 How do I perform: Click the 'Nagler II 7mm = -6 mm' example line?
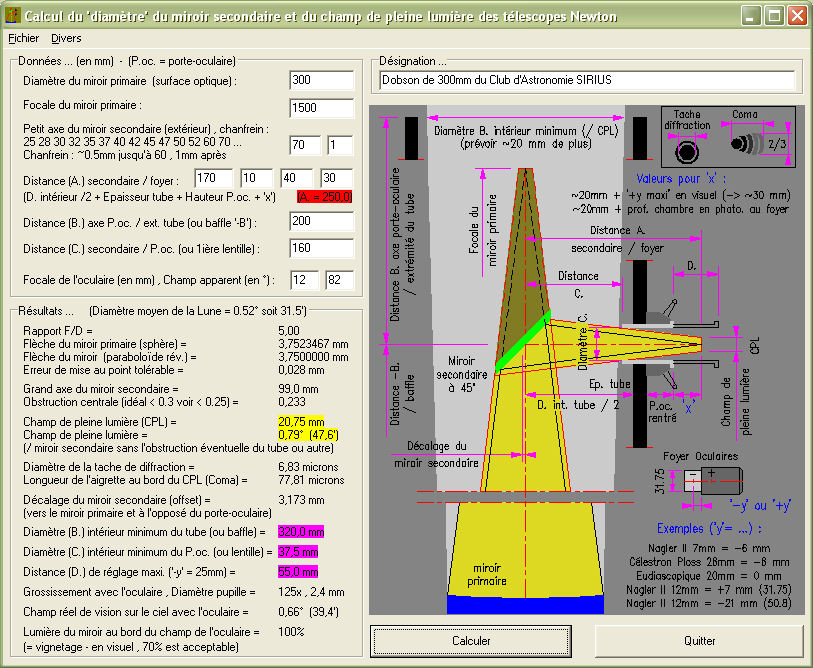tap(709, 548)
